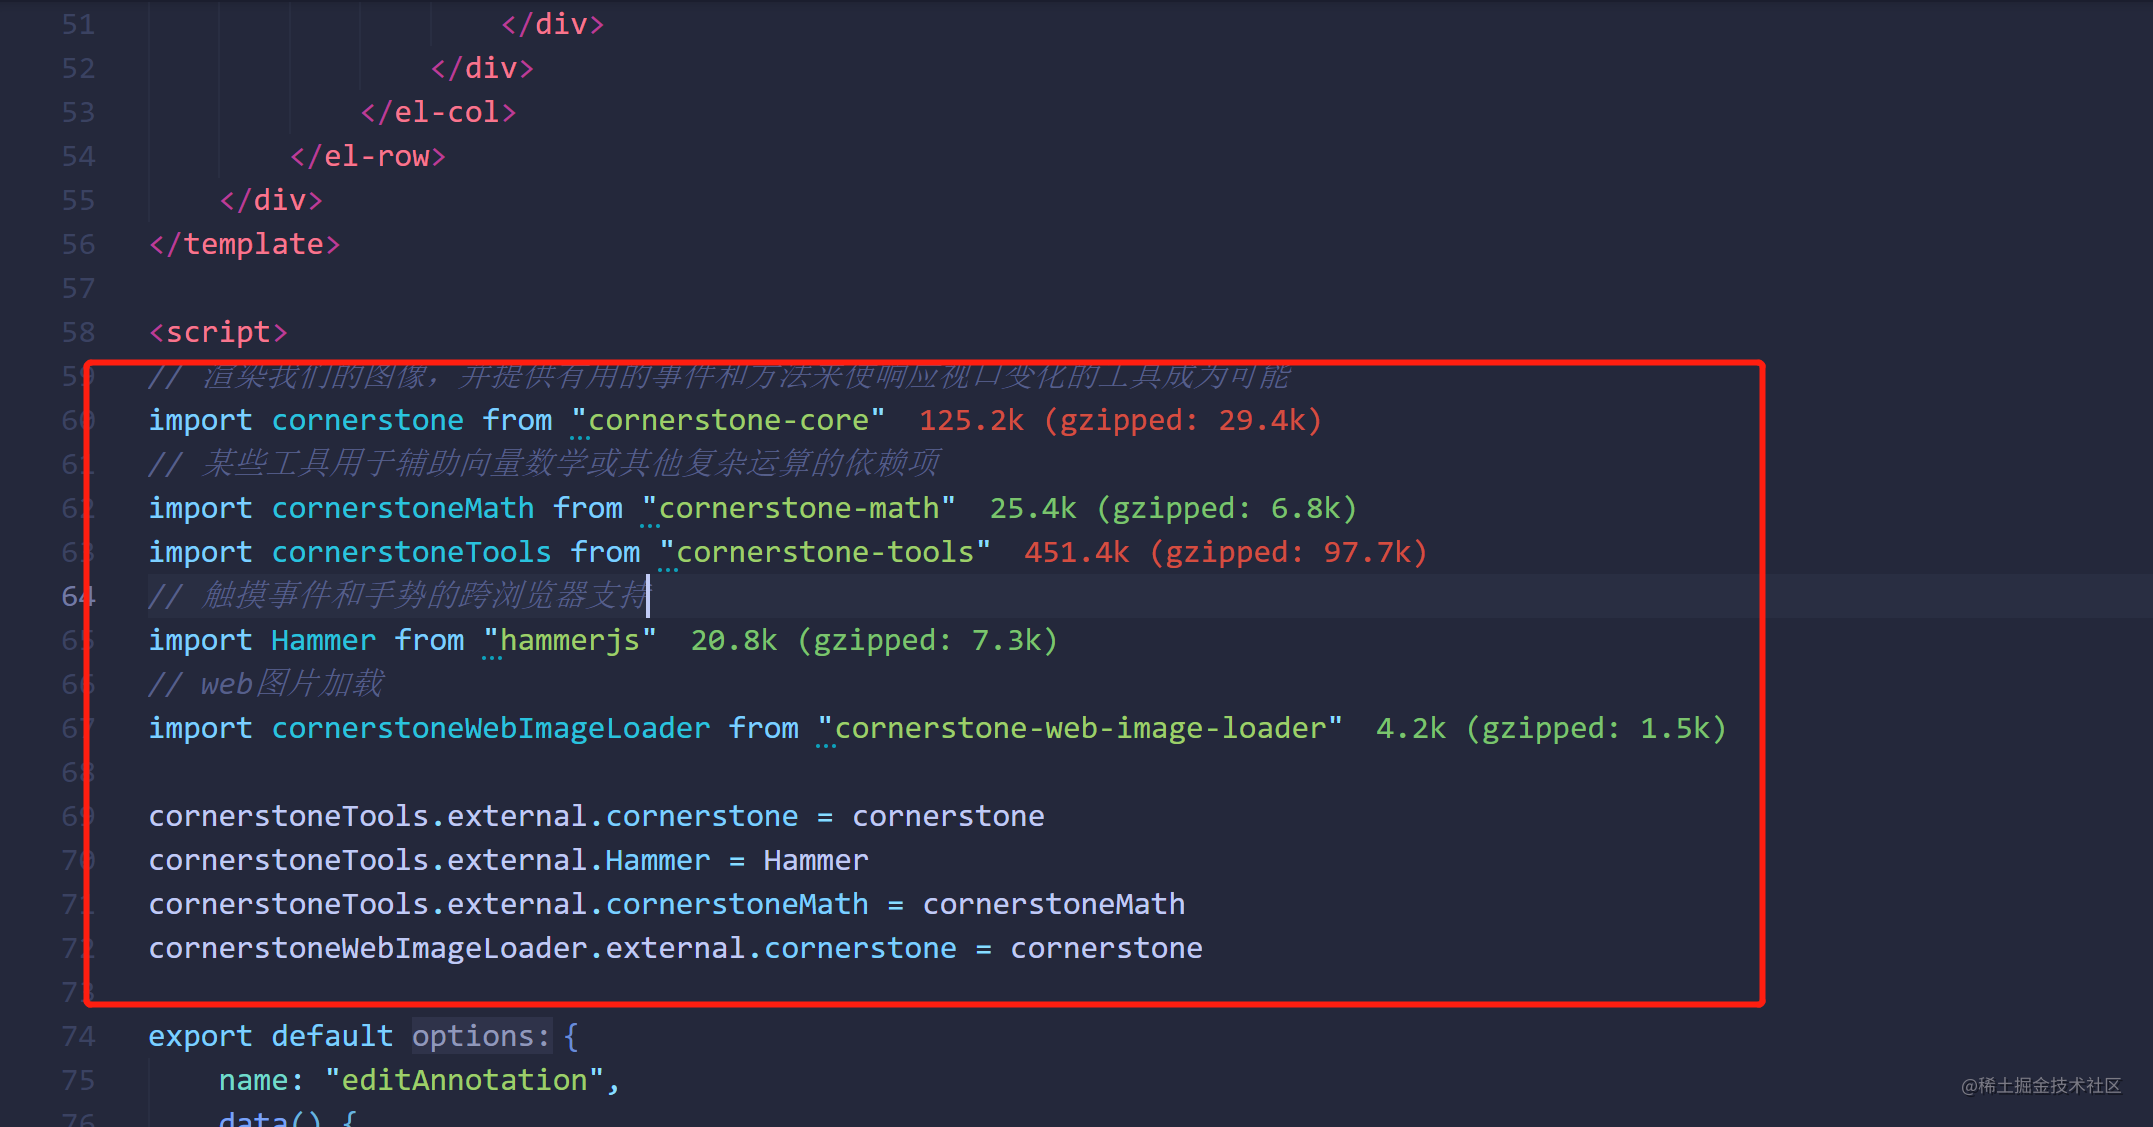
Task: Click cornerstoneMath in the line 62 import
Action: point(403,508)
